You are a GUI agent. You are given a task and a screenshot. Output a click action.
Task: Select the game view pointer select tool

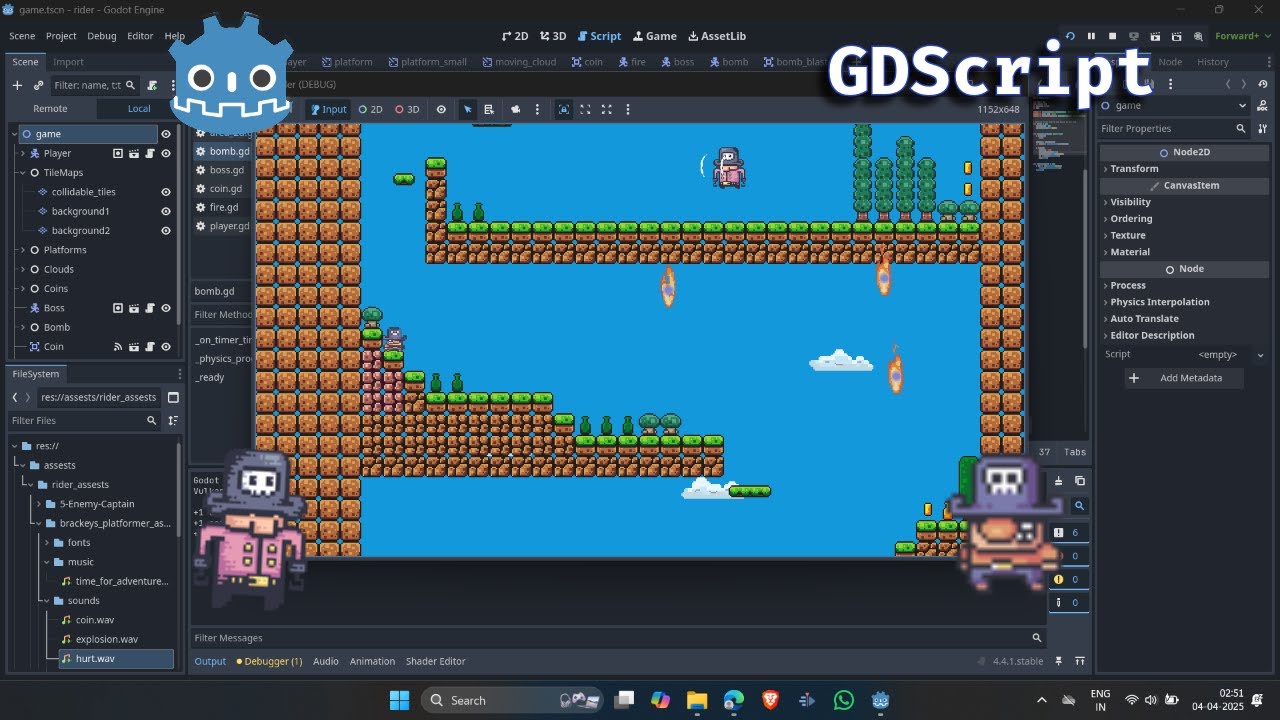coord(467,109)
